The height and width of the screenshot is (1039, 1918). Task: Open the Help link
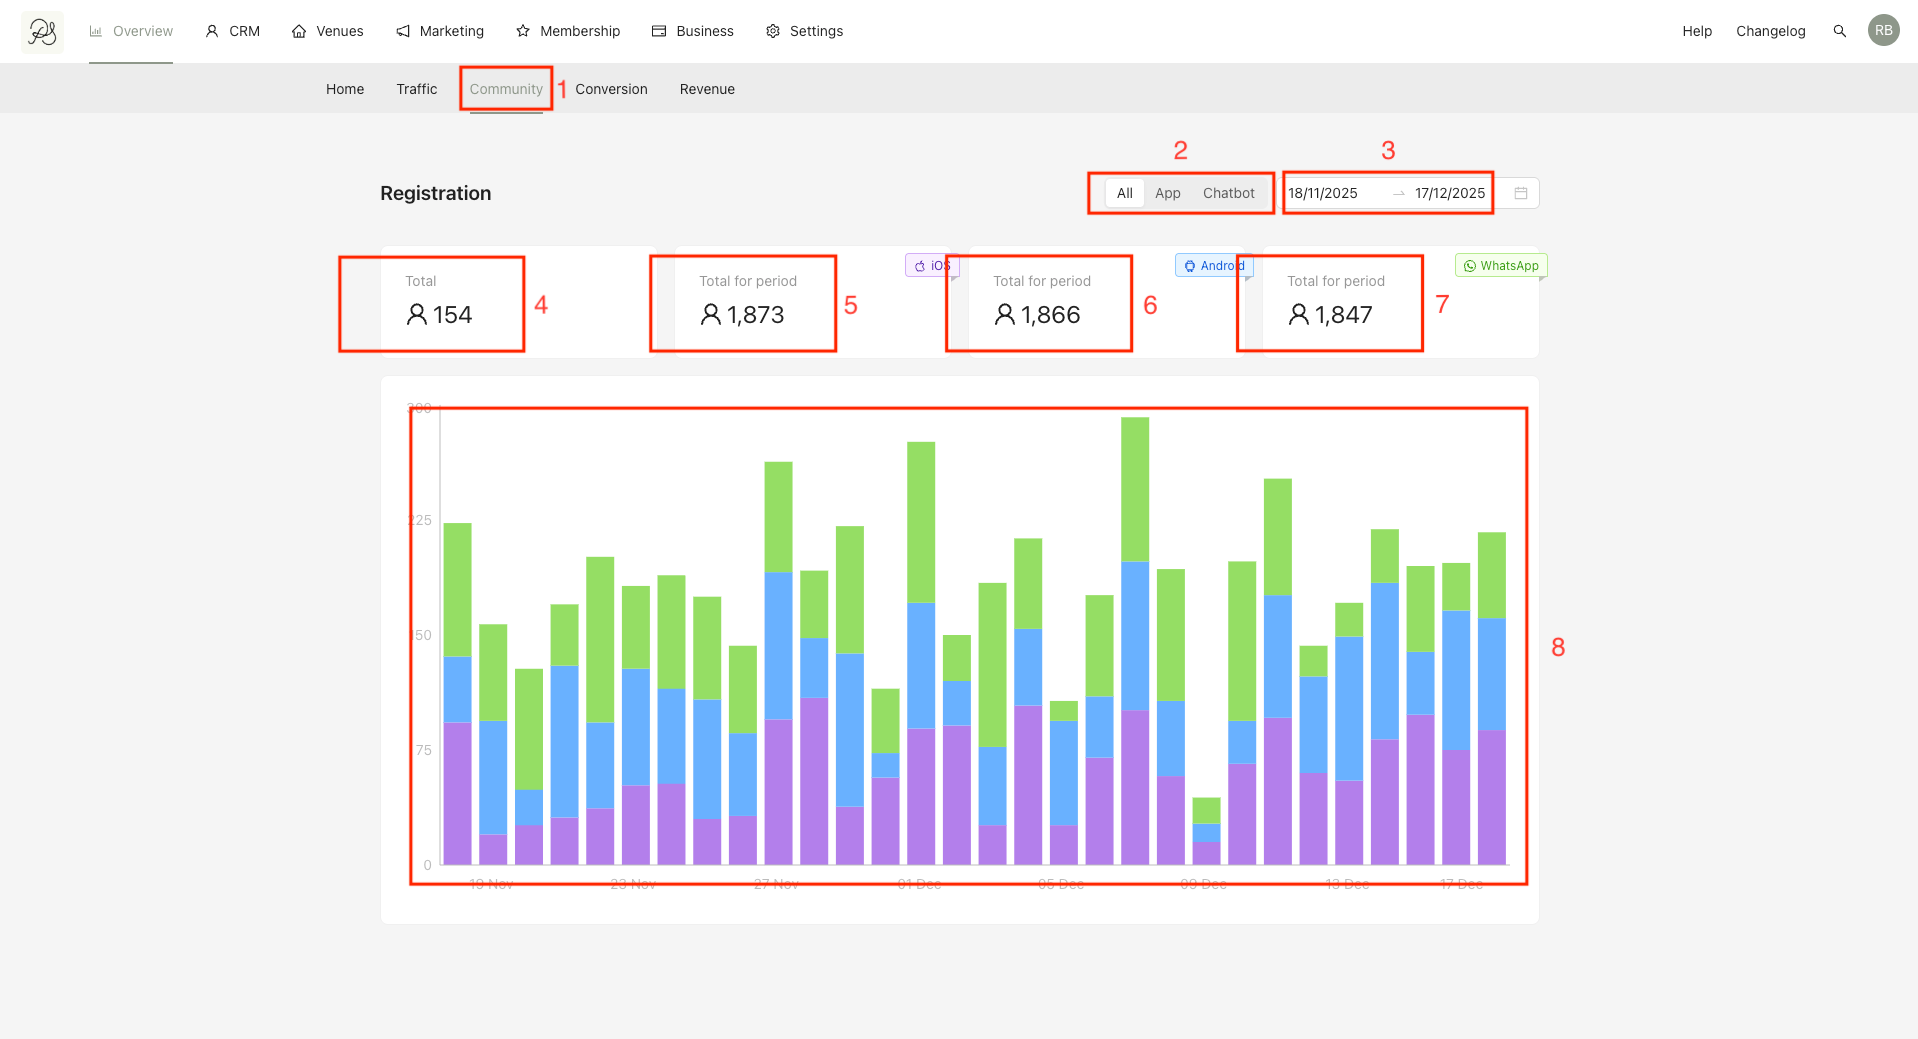tap(1697, 31)
